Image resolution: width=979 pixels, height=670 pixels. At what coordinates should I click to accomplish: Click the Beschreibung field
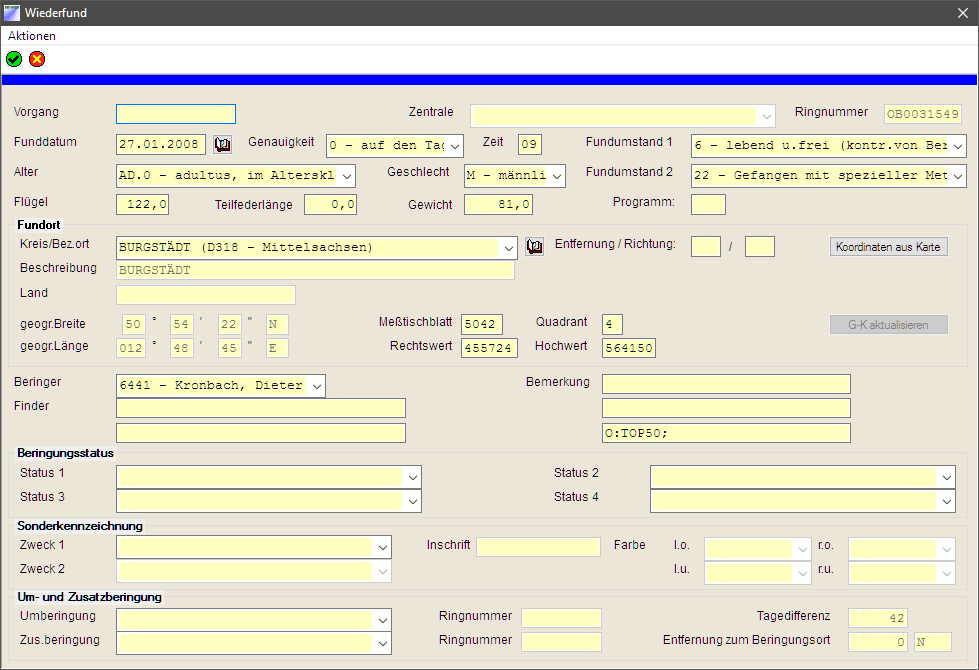(x=315, y=270)
